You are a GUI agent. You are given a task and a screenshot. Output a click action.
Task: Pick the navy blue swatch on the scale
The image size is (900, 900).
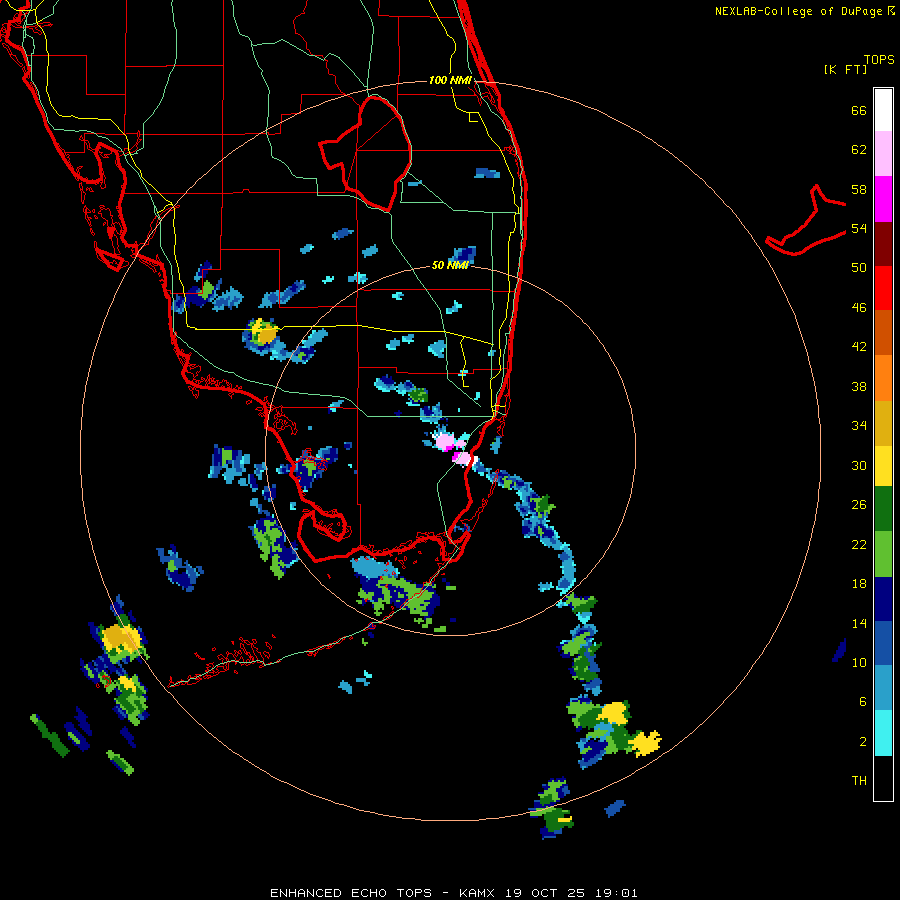click(883, 599)
